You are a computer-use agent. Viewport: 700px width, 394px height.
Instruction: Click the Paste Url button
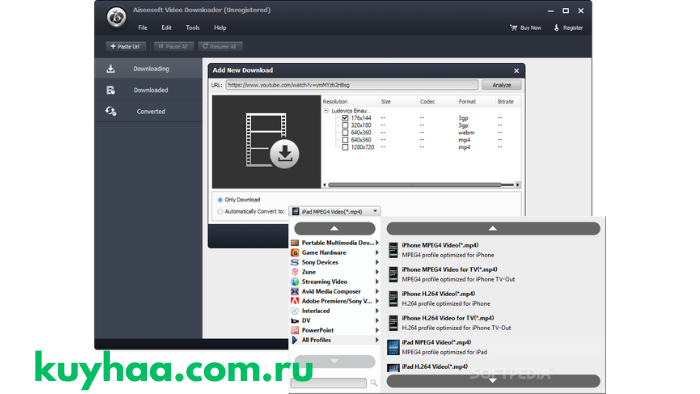pyautogui.click(x=125, y=46)
